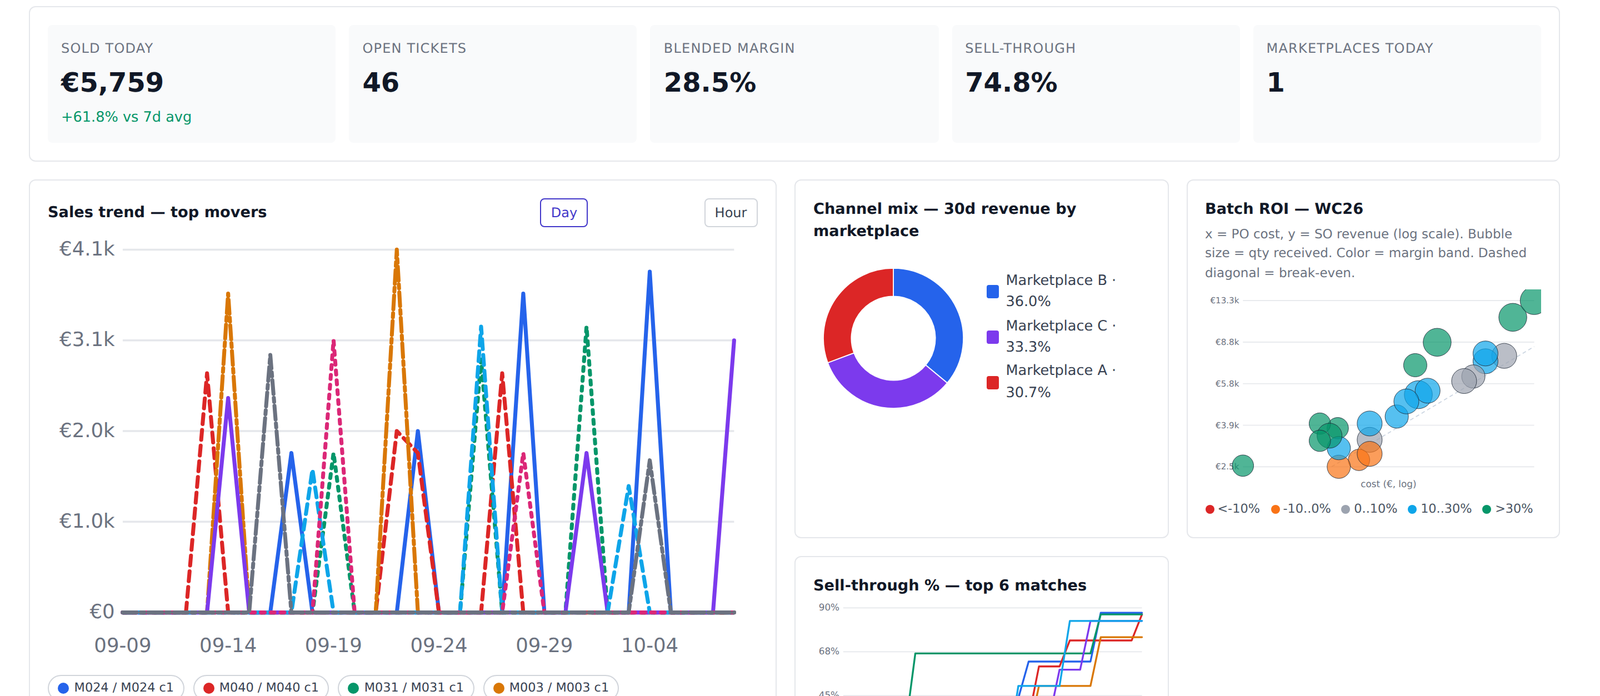Toggle the M040 / M040 c1 series chip
1600x696 pixels.
[x=261, y=687]
